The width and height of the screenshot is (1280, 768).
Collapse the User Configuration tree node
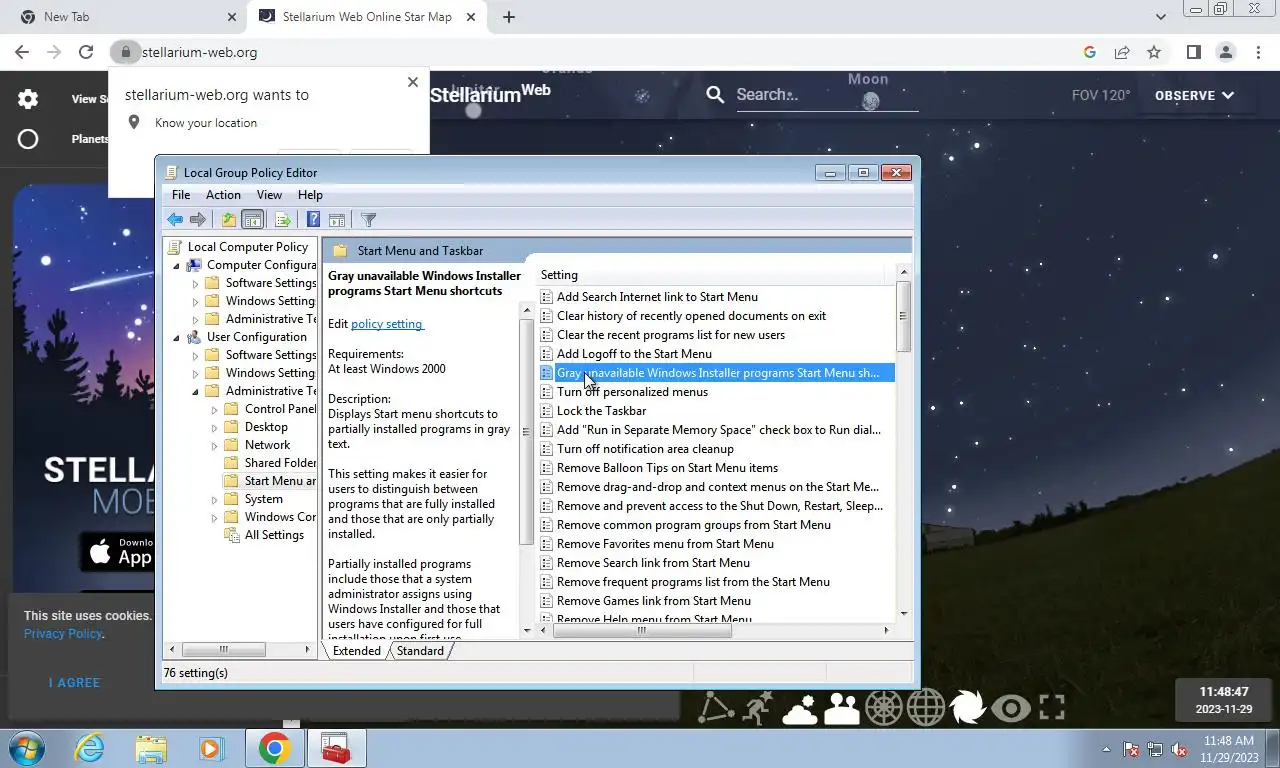[177, 337]
